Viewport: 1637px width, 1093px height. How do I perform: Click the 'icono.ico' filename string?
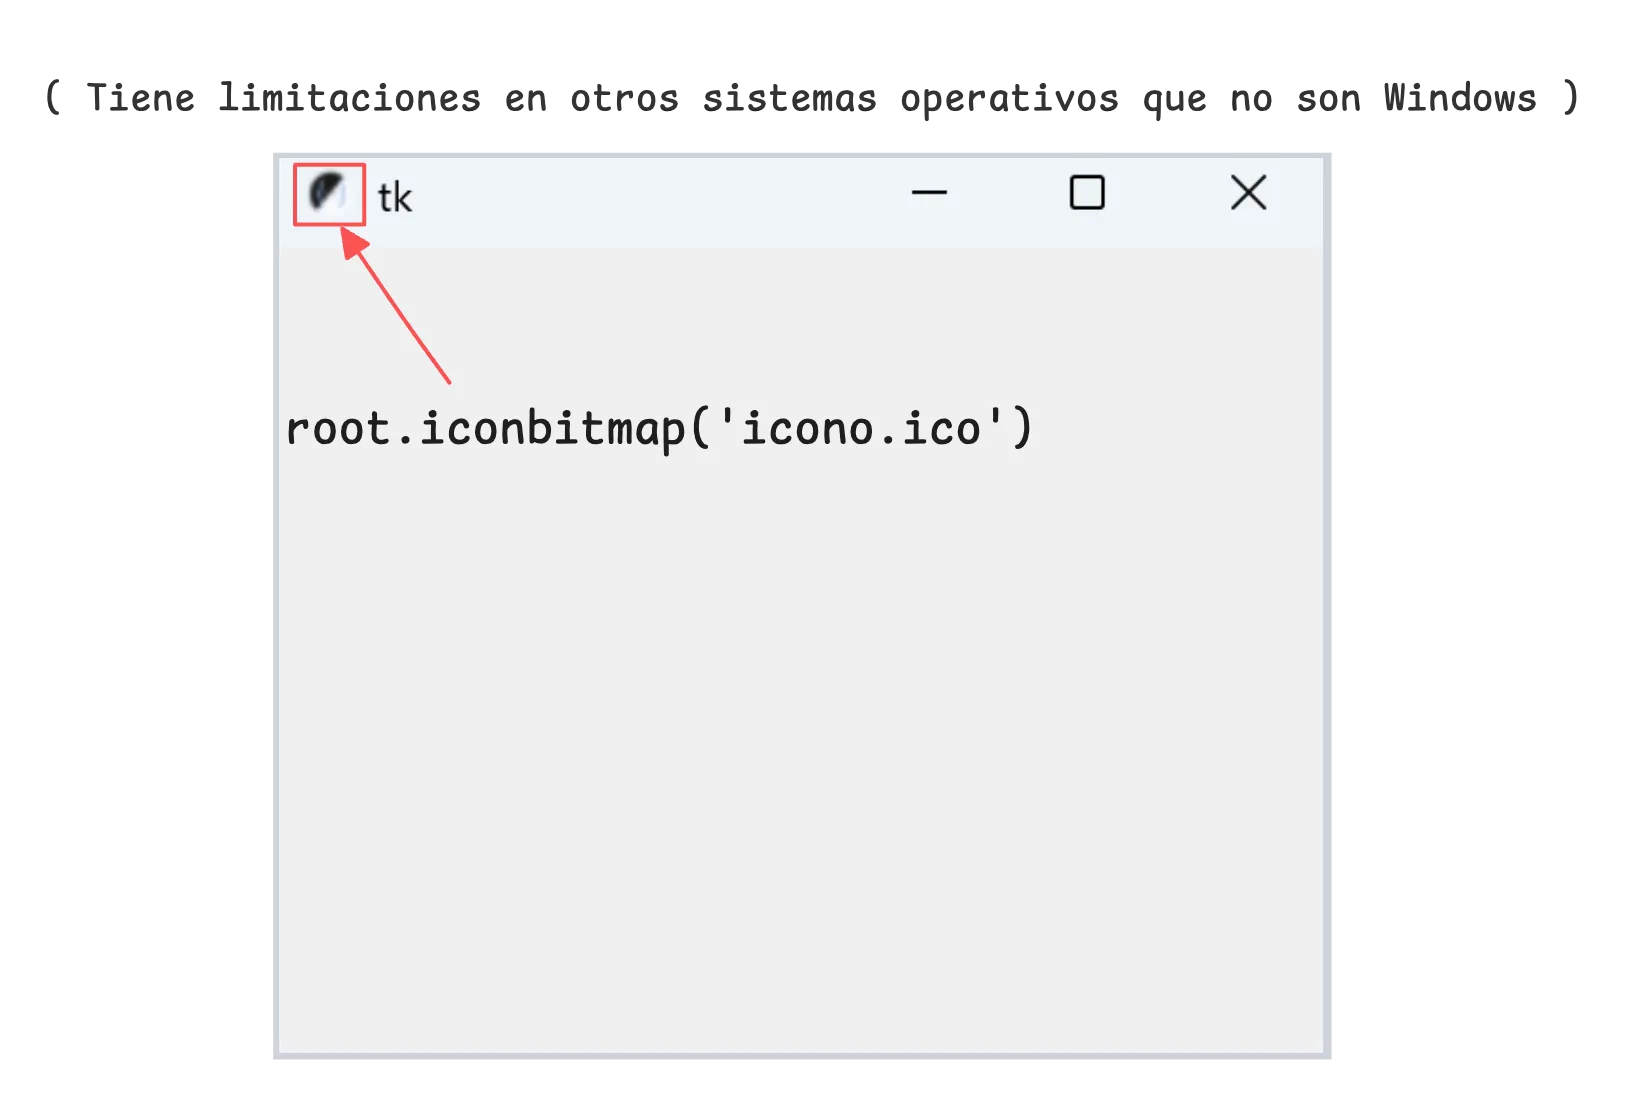click(x=861, y=429)
